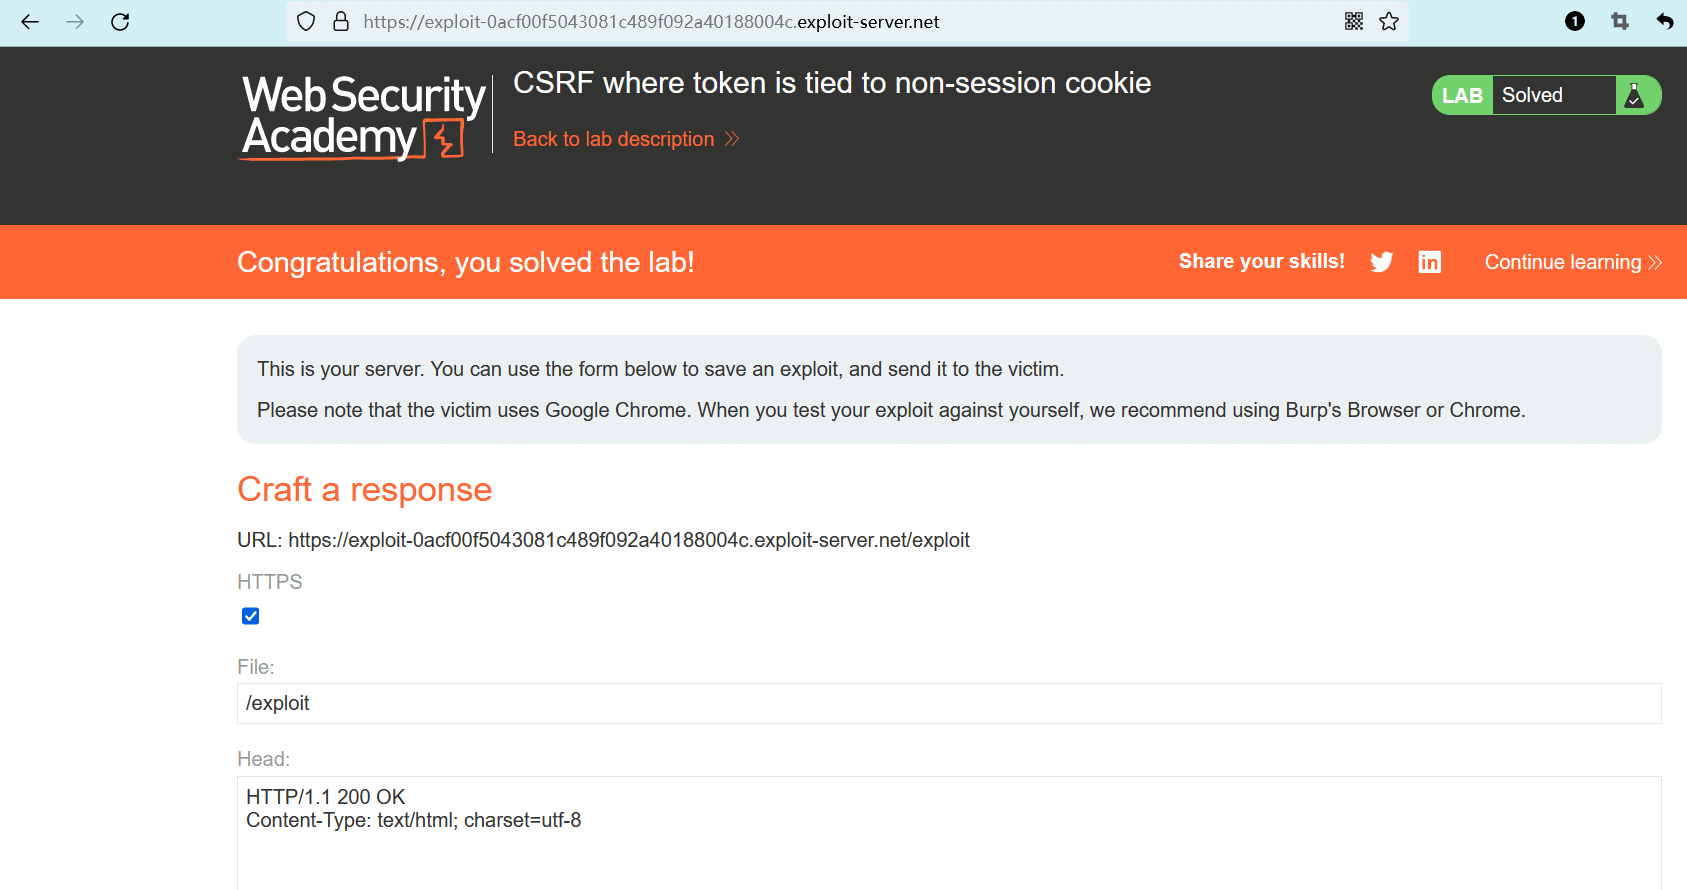Screen dimensions: 1687x890
Task: Share on Twitter via bird icon
Action: tap(1382, 262)
